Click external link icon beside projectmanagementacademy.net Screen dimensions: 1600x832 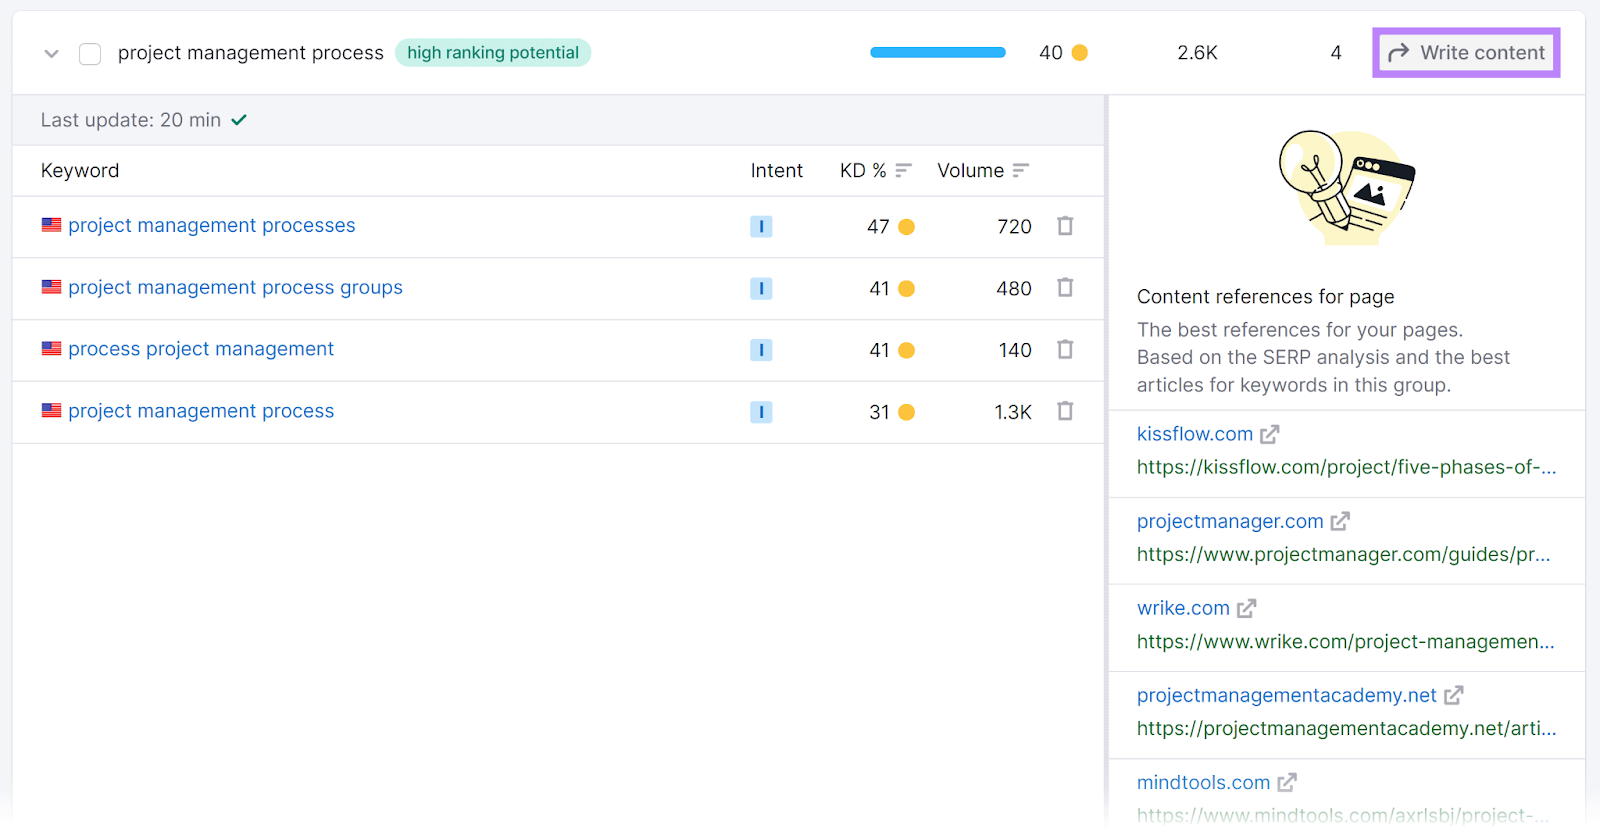[x=1453, y=695]
